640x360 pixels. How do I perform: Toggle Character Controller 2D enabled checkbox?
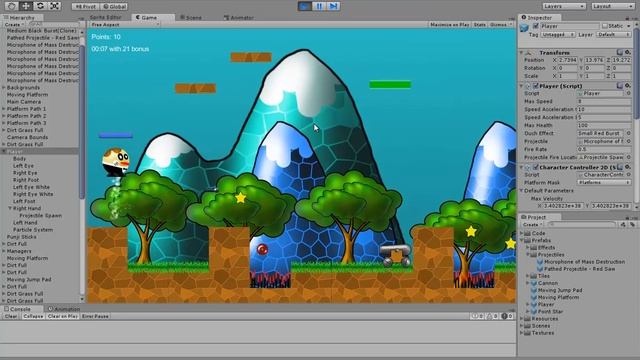536,167
